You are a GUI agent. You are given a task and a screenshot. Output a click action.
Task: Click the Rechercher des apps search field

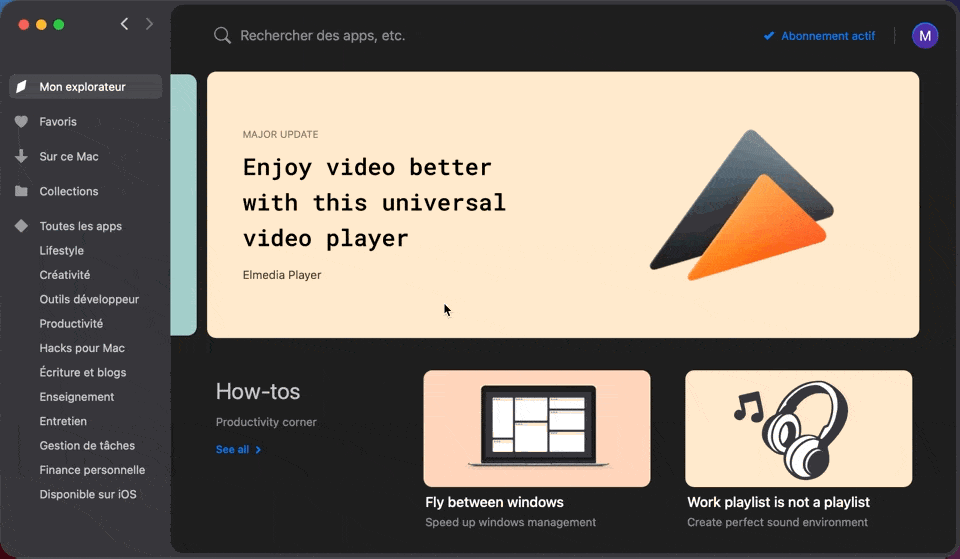[323, 36]
